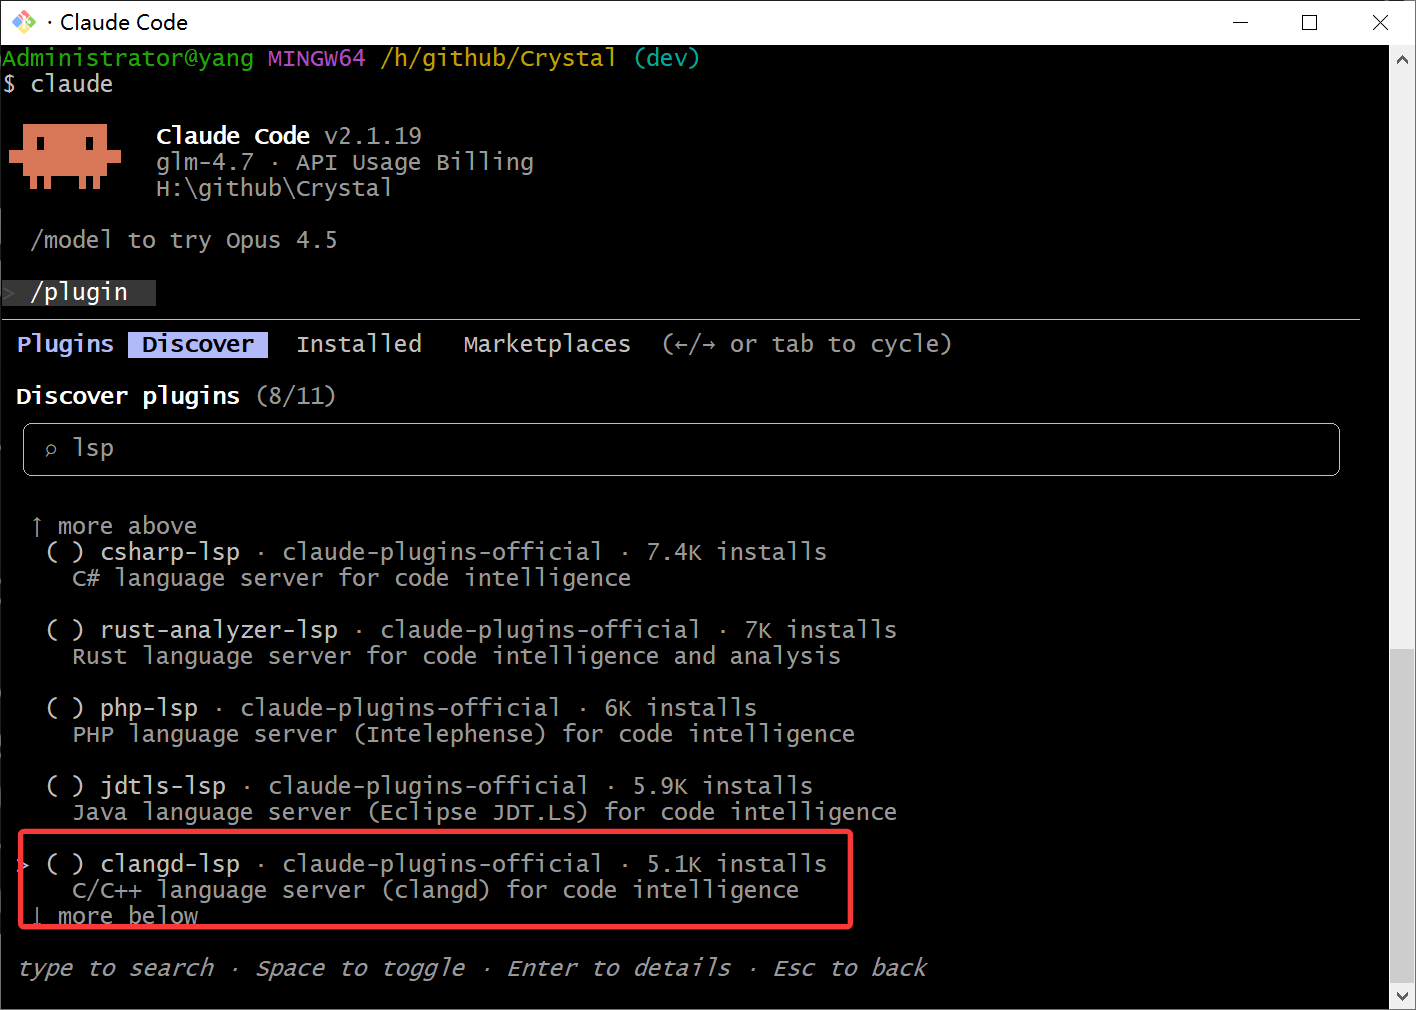This screenshot has height=1010, width=1416.
Task: Click 'Discover plugins (8/11)' heading
Action: click(x=176, y=396)
